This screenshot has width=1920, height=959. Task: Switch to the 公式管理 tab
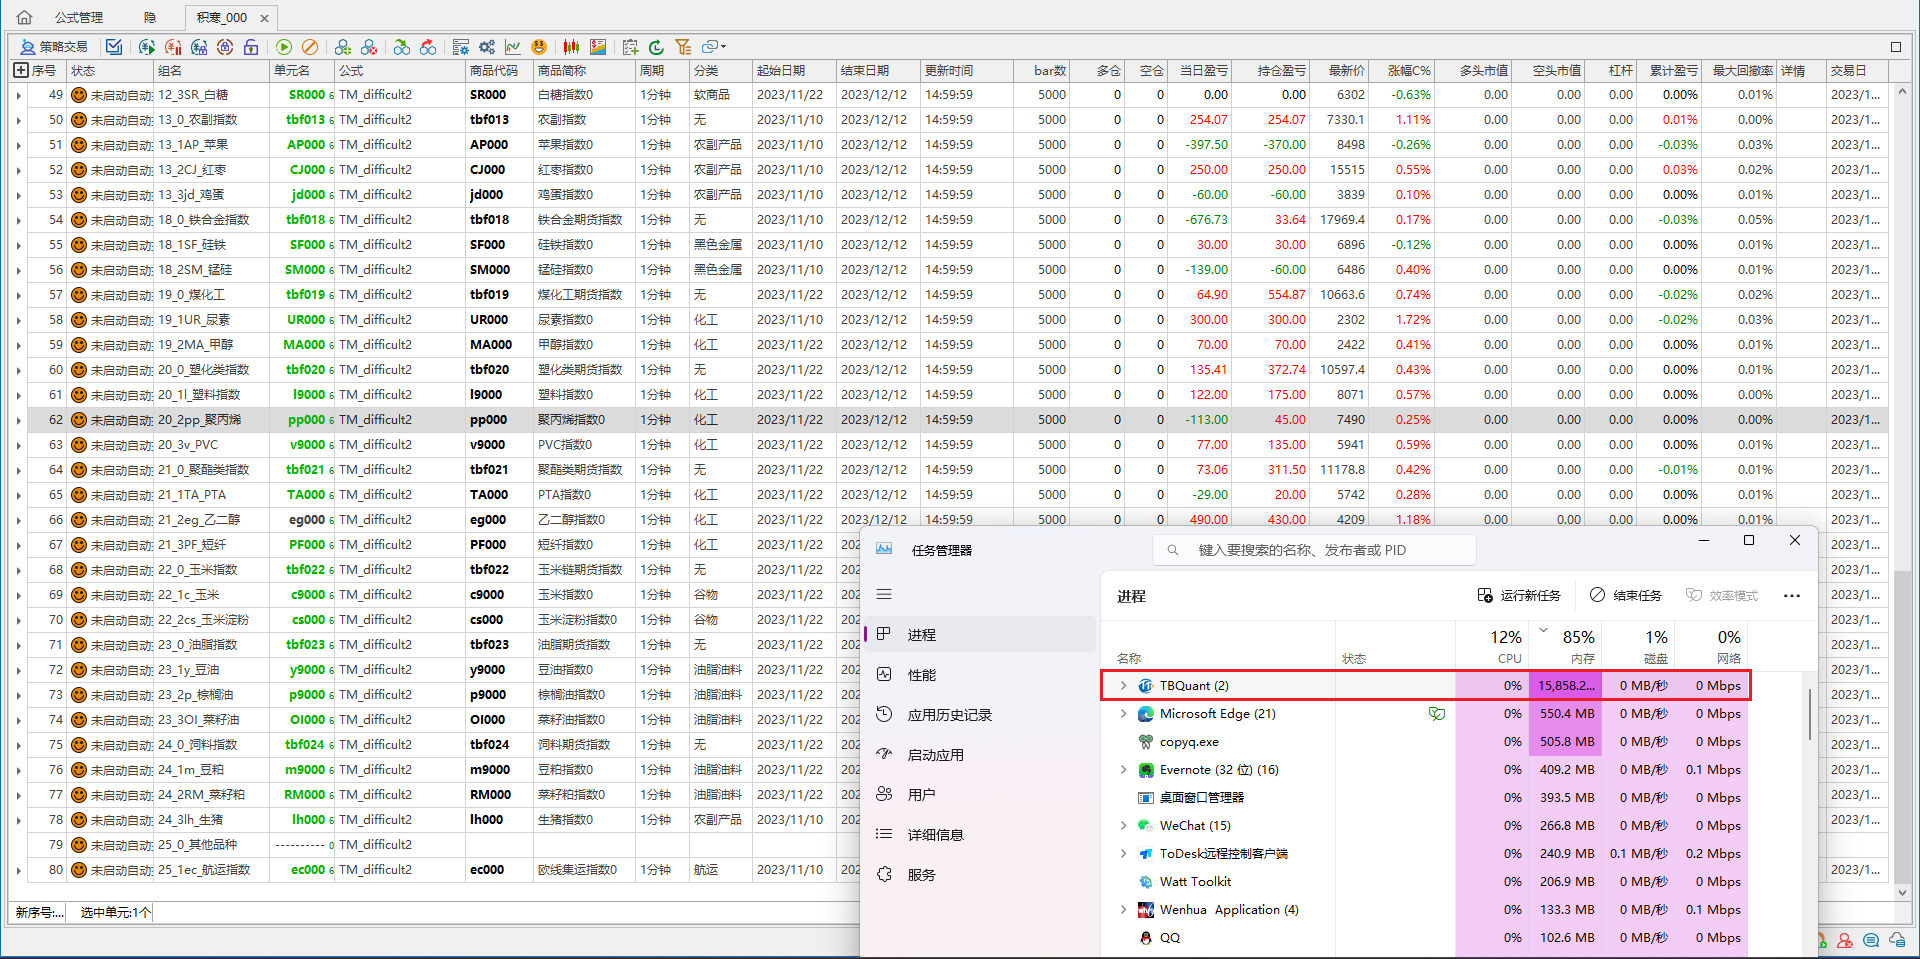(79, 17)
